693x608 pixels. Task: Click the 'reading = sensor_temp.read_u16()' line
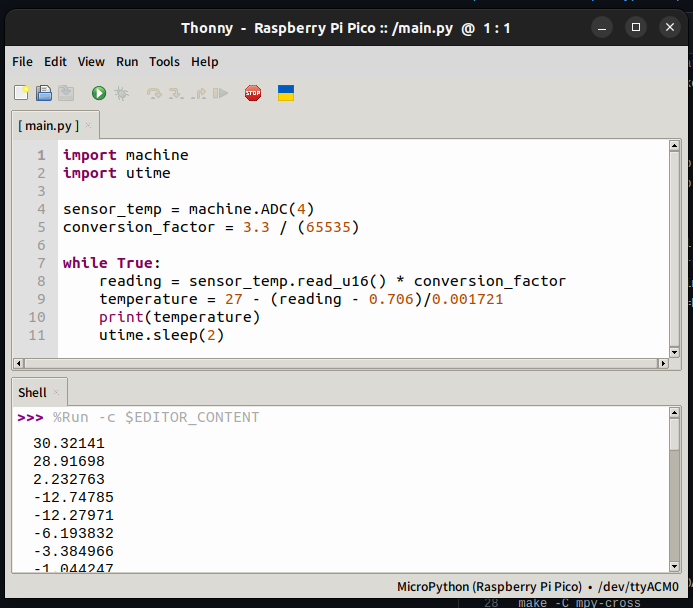[x=332, y=281]
